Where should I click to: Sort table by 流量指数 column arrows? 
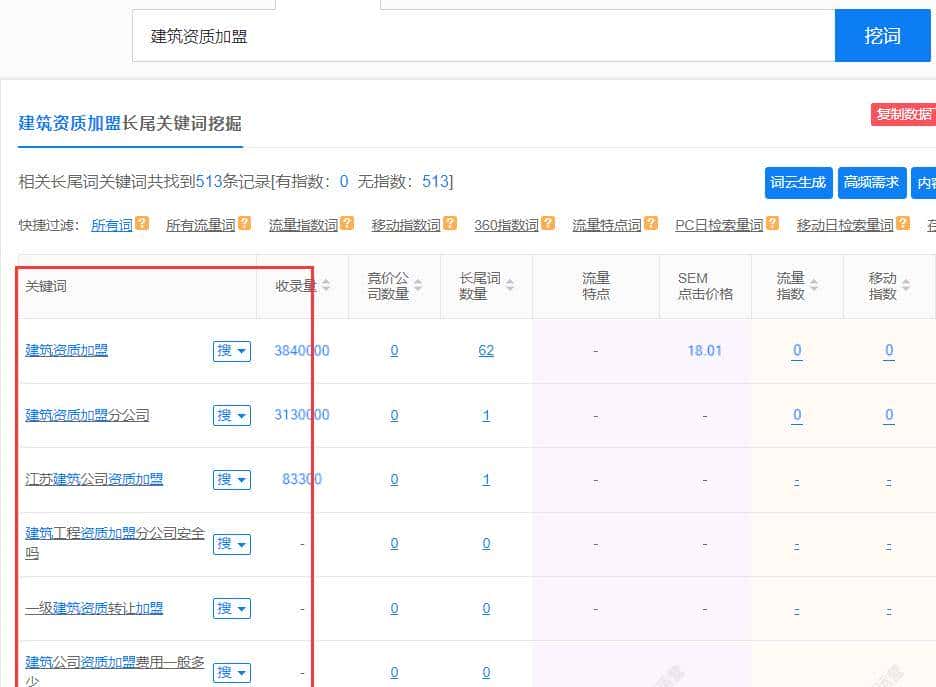click(813, 282)
